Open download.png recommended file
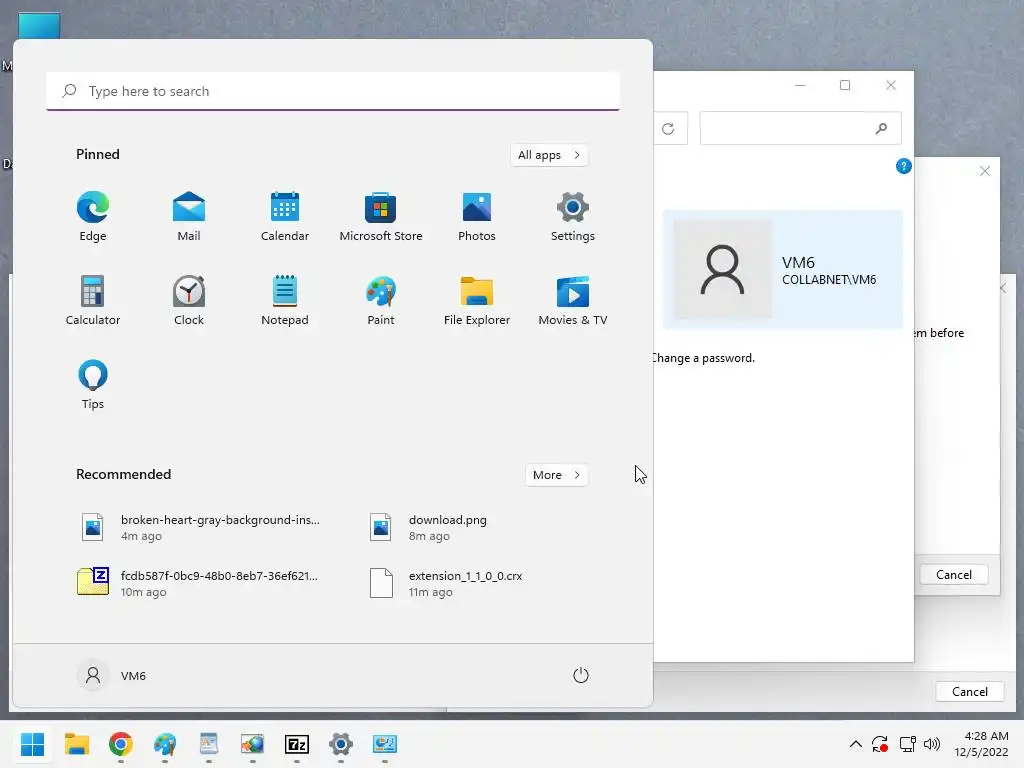The width and height of the screenshot is (1024, 768). click(x=429, y=528)
